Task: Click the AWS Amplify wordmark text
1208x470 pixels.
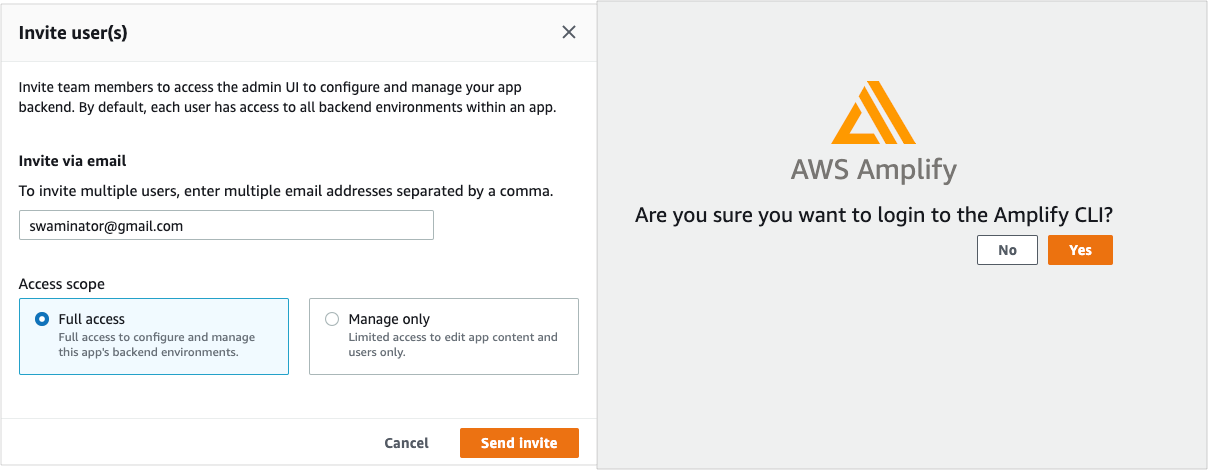Action: point(873,168)
